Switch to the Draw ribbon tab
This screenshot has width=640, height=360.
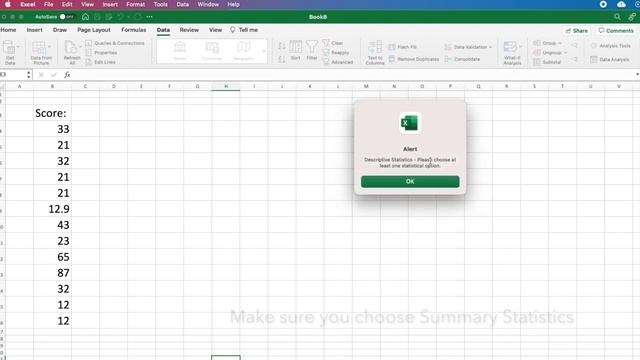tap(60, 30)
